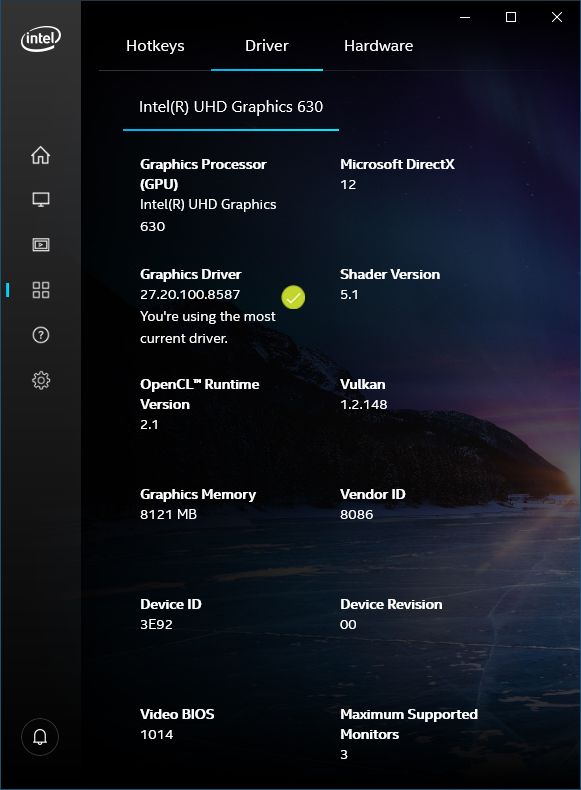This screenshot has height=790, width=581.
Task: Click the Vendor ID heading
Action: tap(373, 494)
